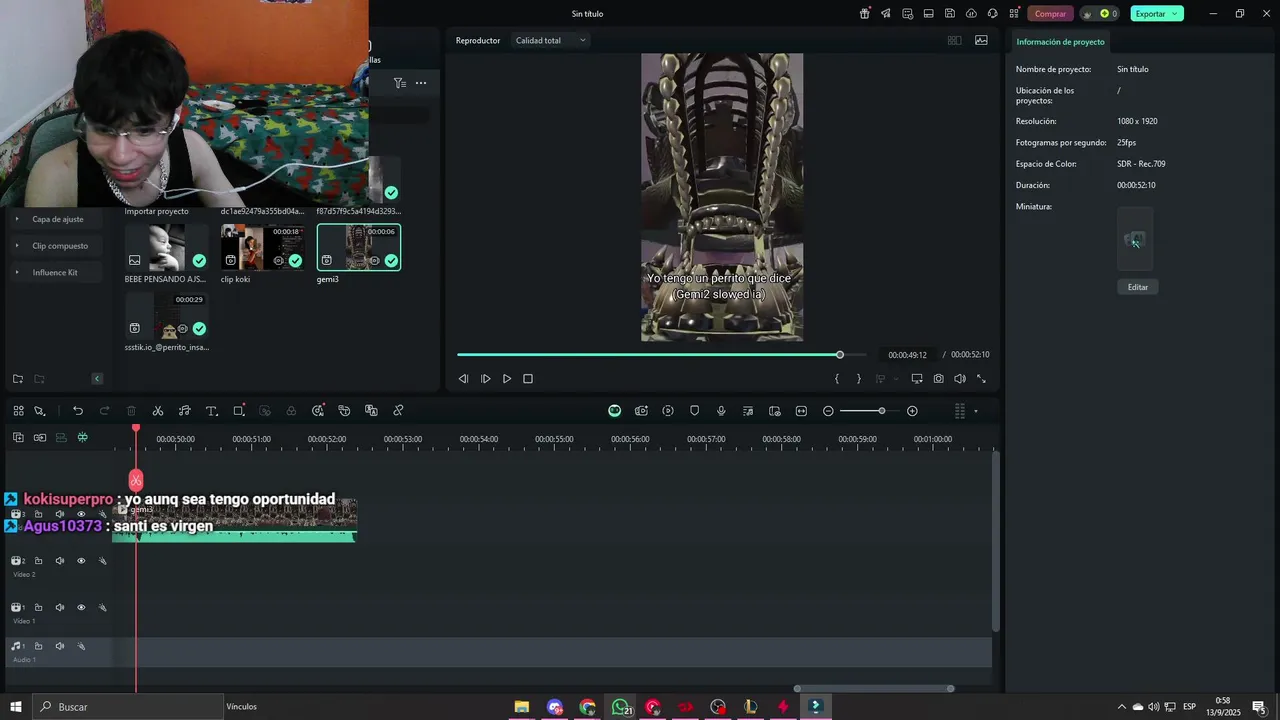Mute the Video 2 track speaker

click(60, 561)
